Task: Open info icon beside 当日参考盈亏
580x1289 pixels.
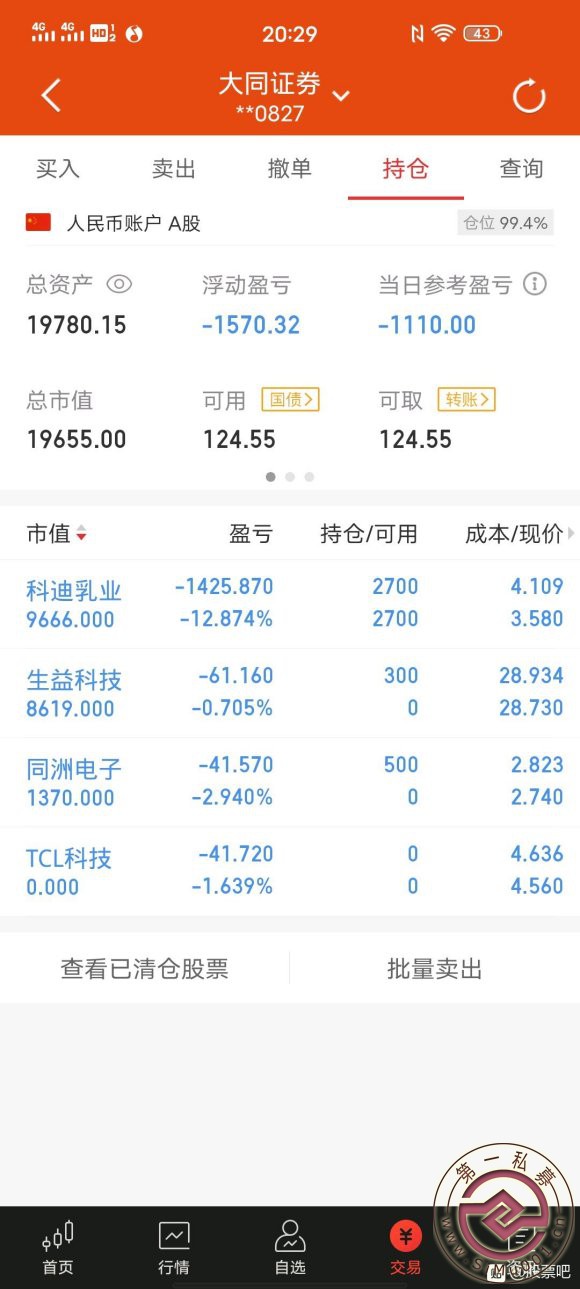Action: [535, 285]
